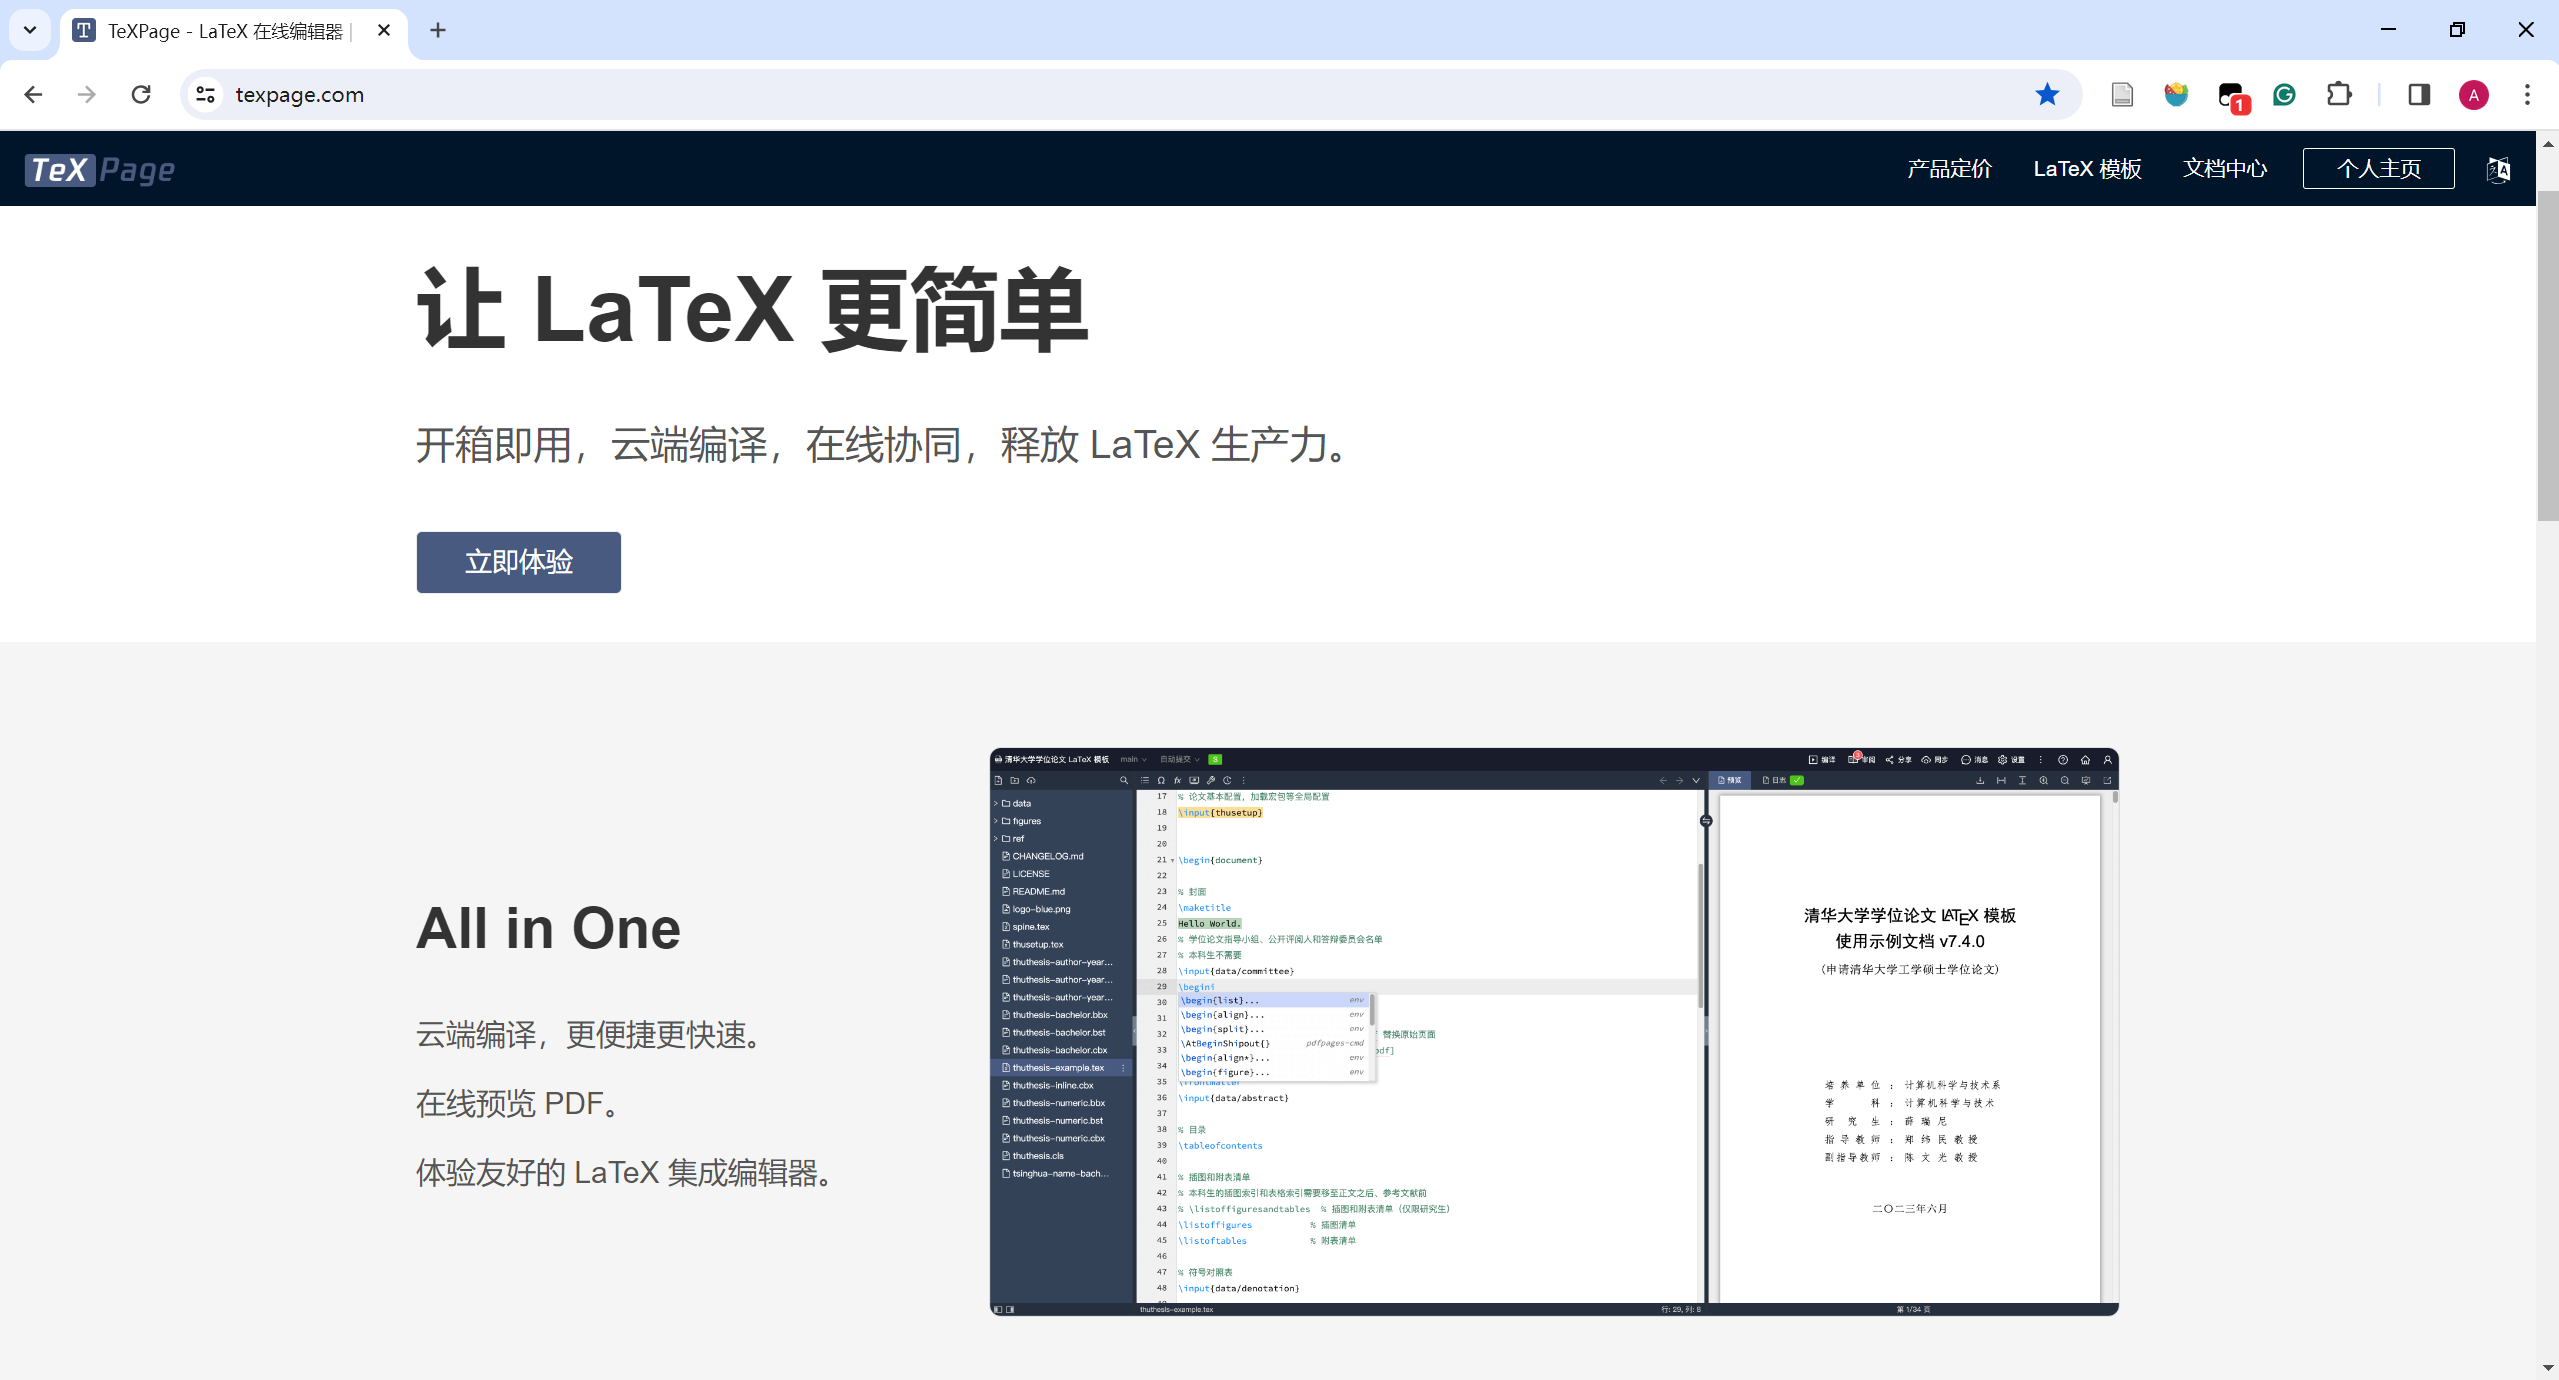Viewport: 2559px width, 1380px height.
Task: Click the All in One heading
Action: coord(548,928)
